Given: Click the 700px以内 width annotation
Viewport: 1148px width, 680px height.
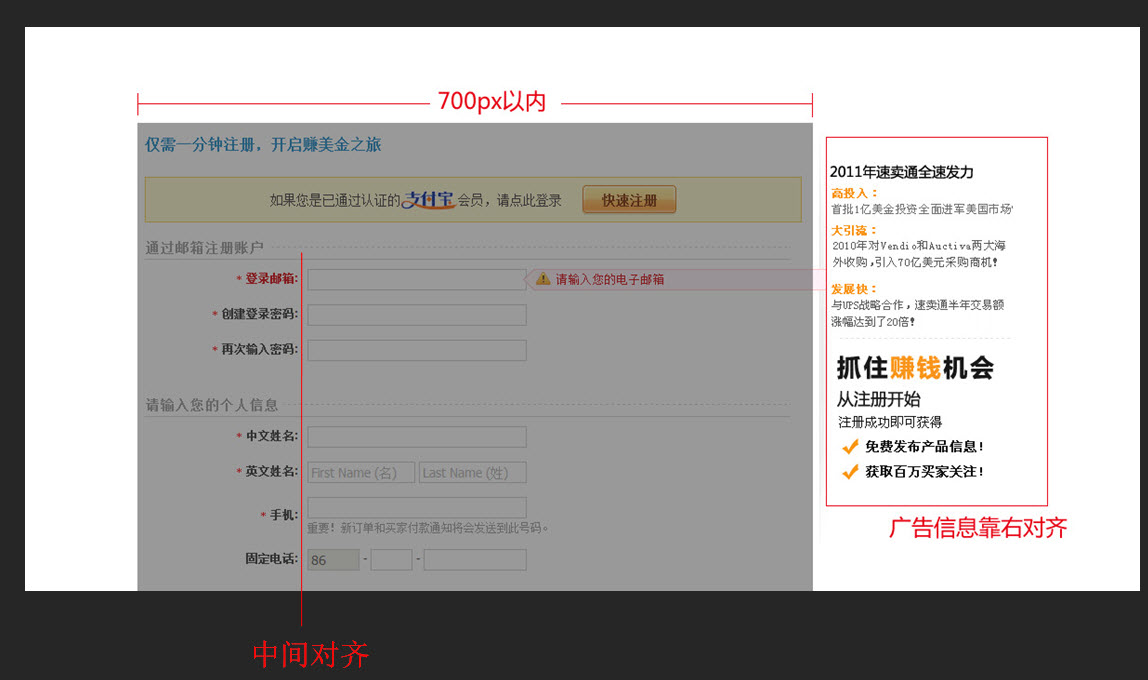Looking at the screenshot, I should tap(491, 102).
